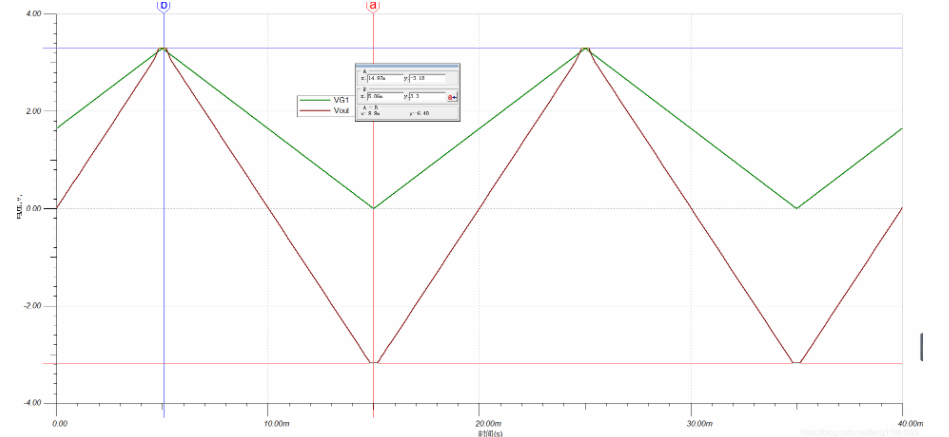Select the red 'a' cursor handle
Viewport: 949px width, 437px height.
point(373,6)
